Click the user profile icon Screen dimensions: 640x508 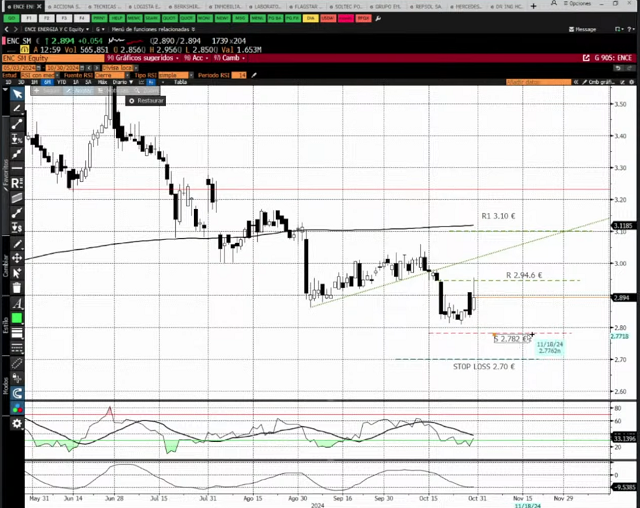pyautogui.click(x=553, y=3)
